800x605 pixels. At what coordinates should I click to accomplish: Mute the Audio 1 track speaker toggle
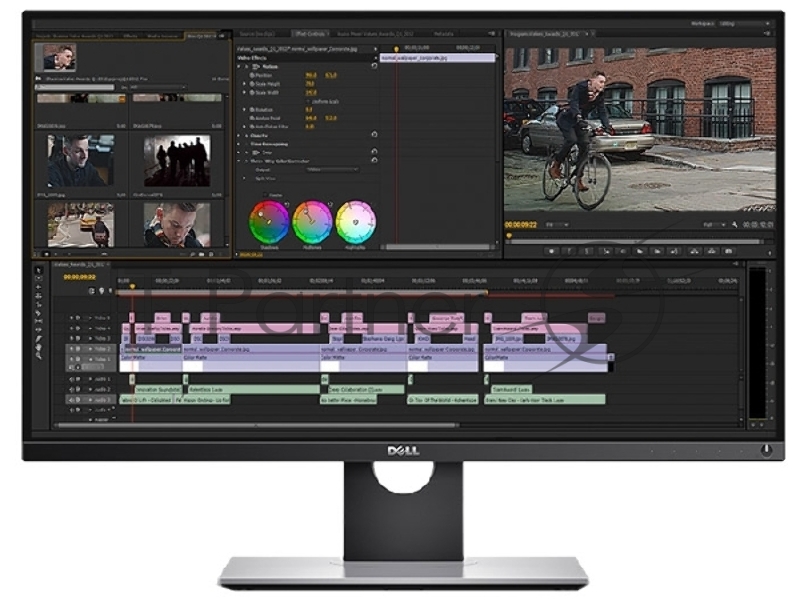point(73,380)
